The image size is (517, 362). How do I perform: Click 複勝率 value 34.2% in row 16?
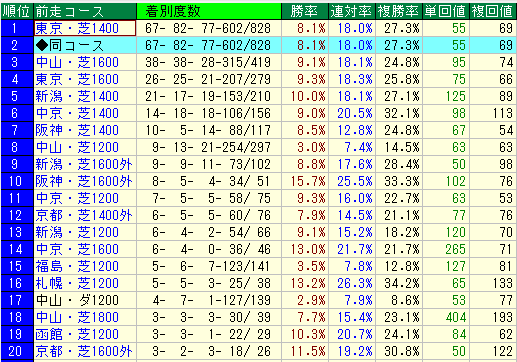click(402, 283)
